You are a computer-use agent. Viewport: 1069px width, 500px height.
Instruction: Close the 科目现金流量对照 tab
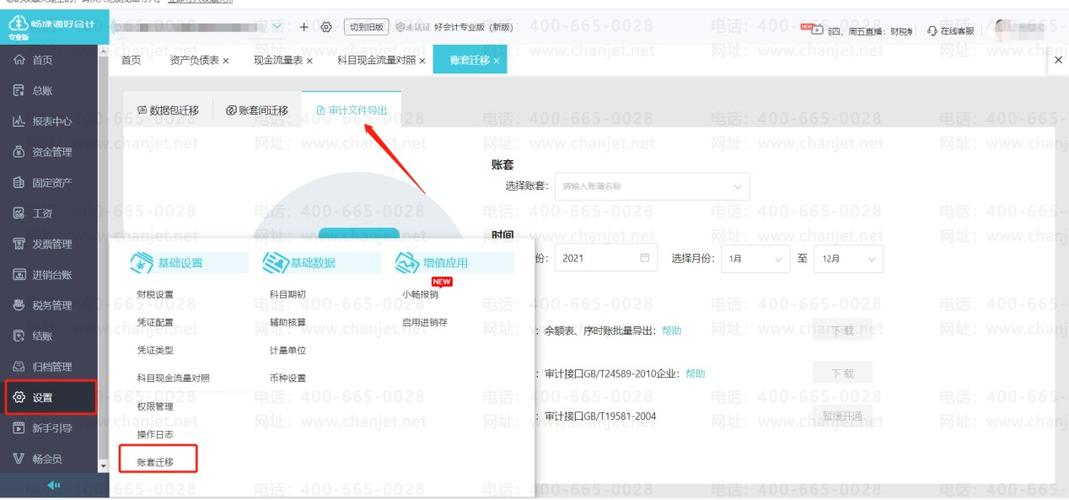(x=422, y=61)
